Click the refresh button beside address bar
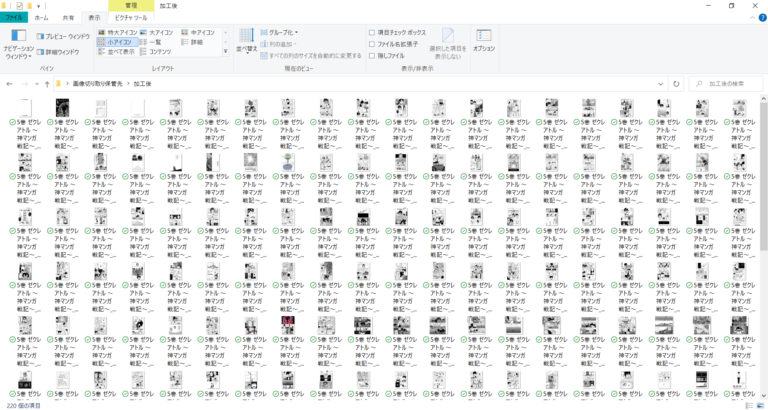 pyautogui.click(x=677, y=84)
